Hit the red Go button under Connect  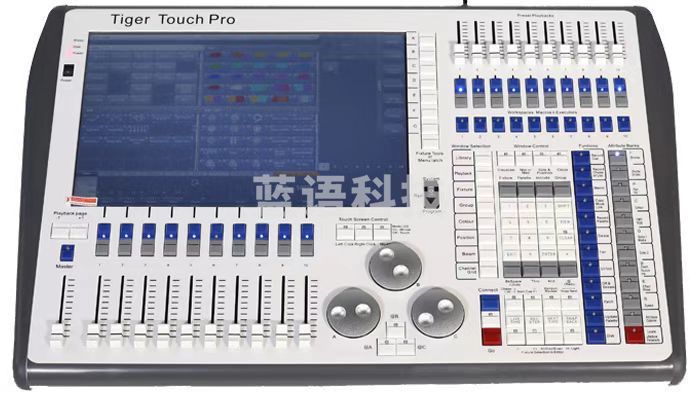pyautogui.click(x=492, y=336)
